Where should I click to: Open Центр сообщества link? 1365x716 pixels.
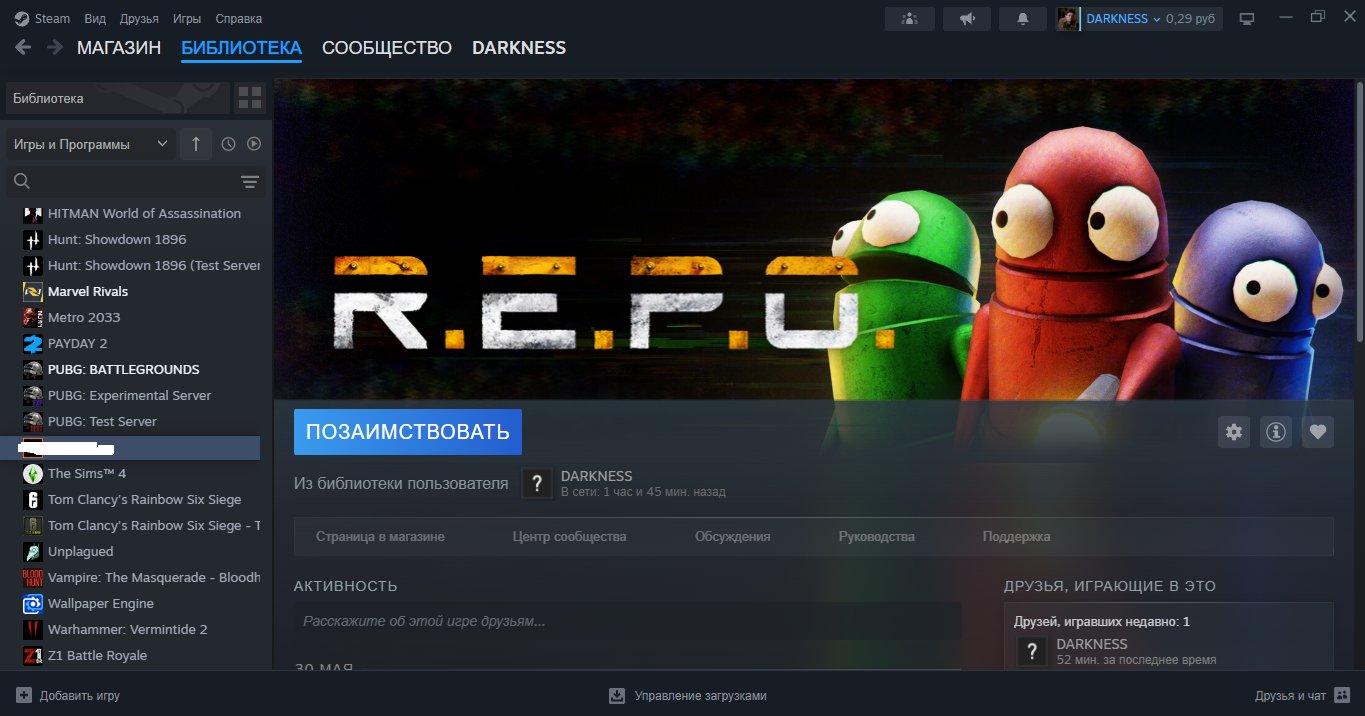(569, 537)
